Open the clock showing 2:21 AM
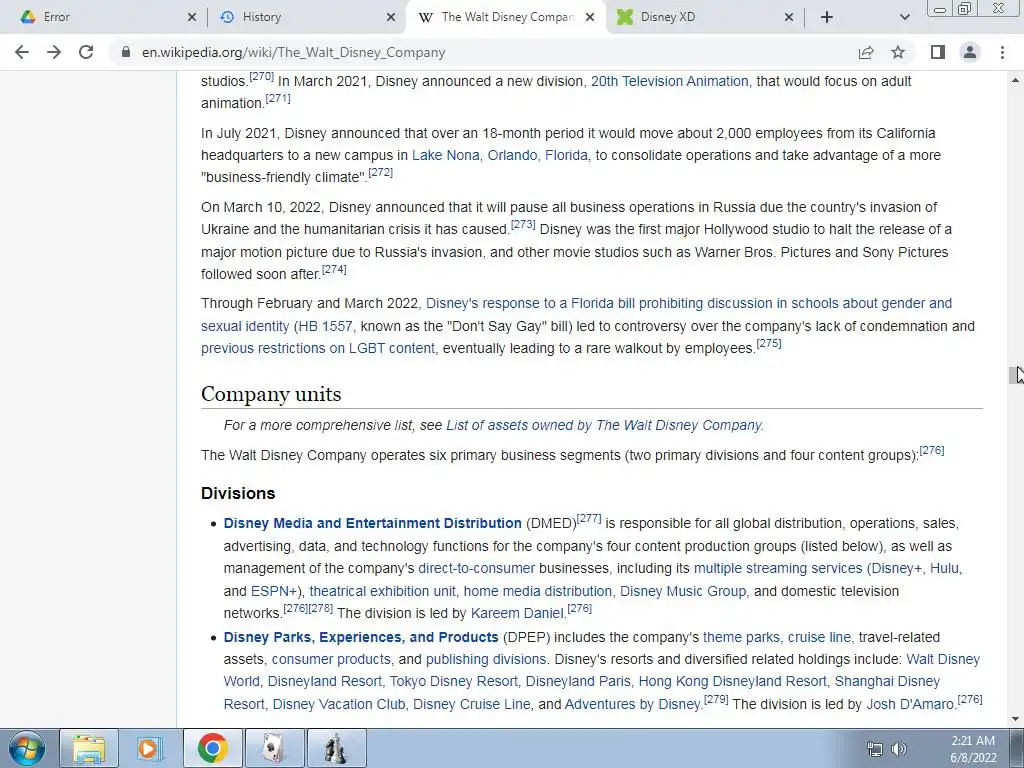1024x768 pixels. click(973, 748)
